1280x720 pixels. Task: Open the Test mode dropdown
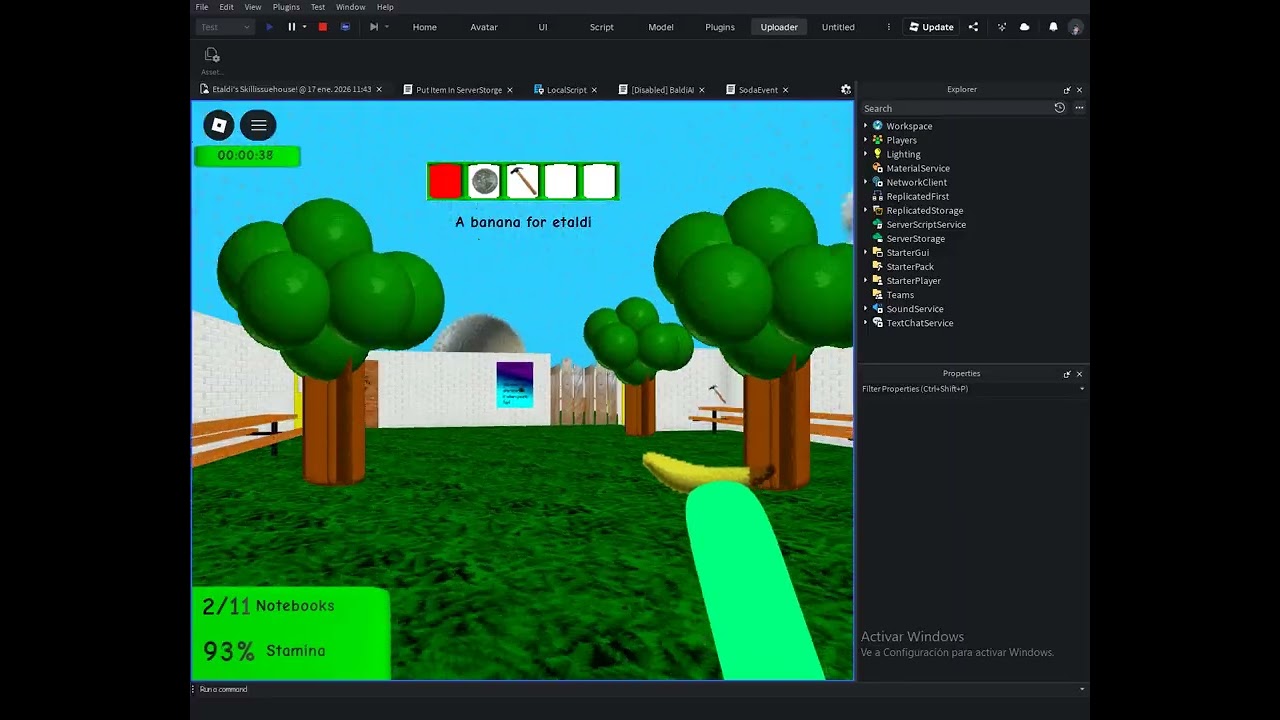point(224,27)
